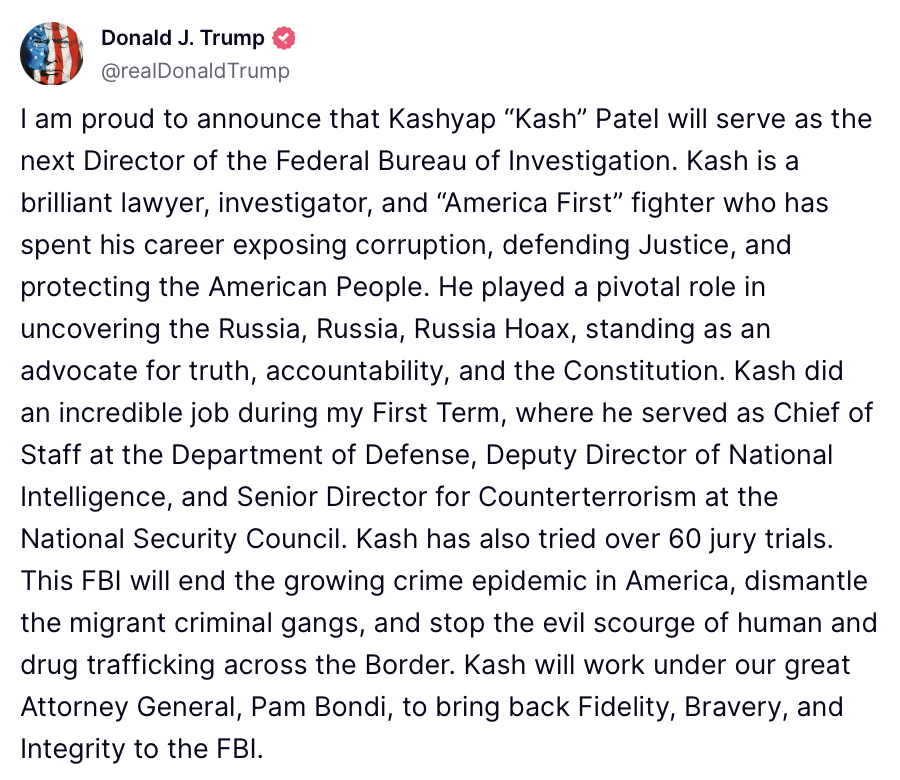Viewport: 900px width, 780px height.
Task: Open the Donald J. Trump display name
Action: [183, 38]
